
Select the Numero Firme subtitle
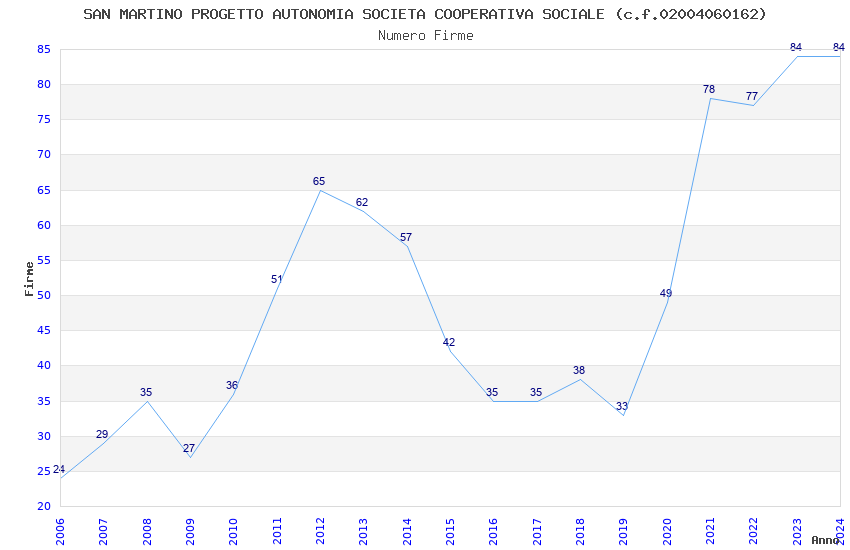[x=426, y=36]
